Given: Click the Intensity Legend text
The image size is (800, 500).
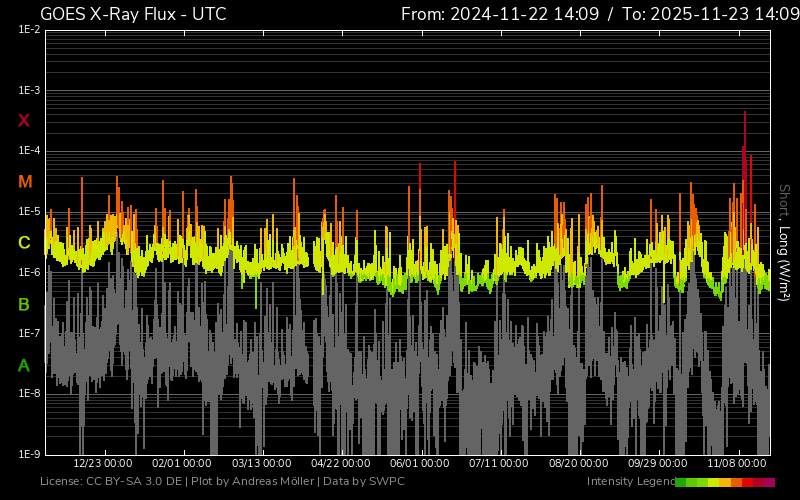Looking at the screenshot, I should [x=630, y=482].
